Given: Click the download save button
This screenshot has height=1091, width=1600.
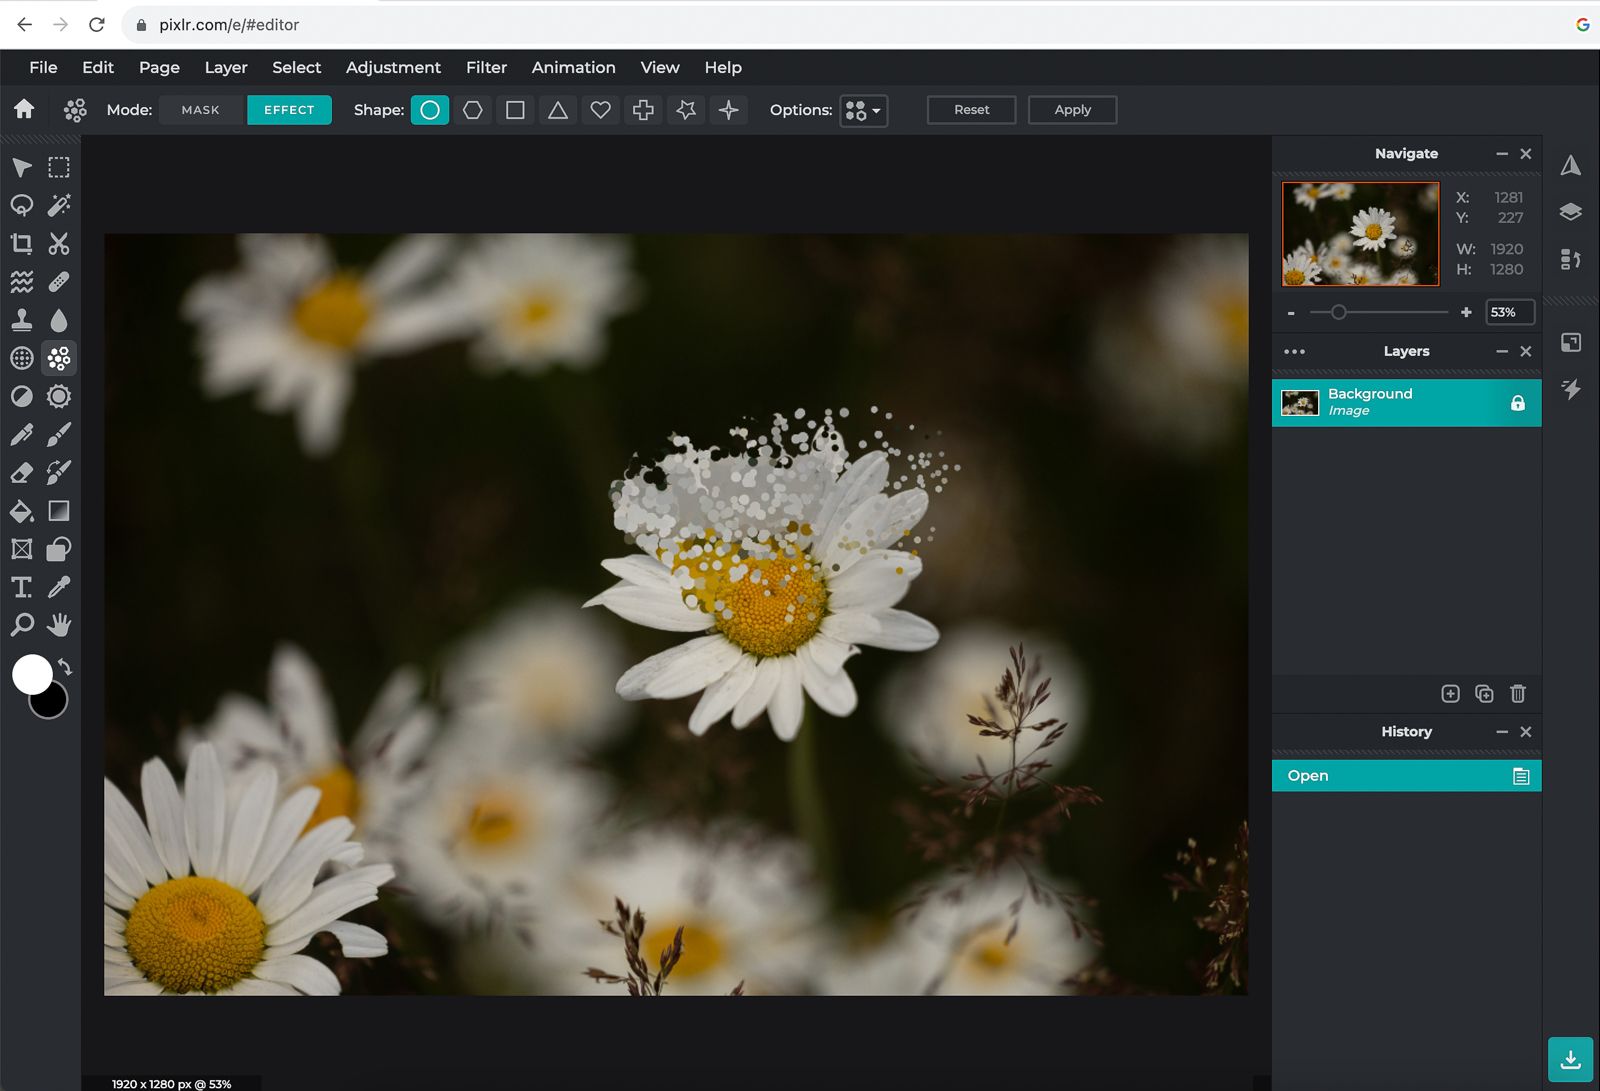Looking at the screenshot, I should (1570, 1059).
